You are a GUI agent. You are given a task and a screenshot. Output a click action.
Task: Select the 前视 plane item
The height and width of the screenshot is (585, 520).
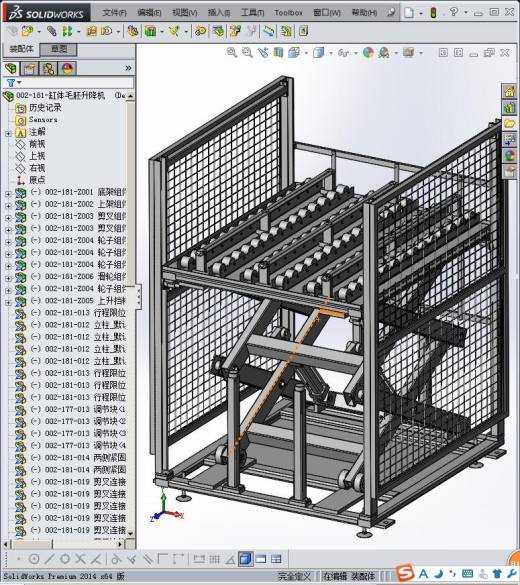coord(37,144)
